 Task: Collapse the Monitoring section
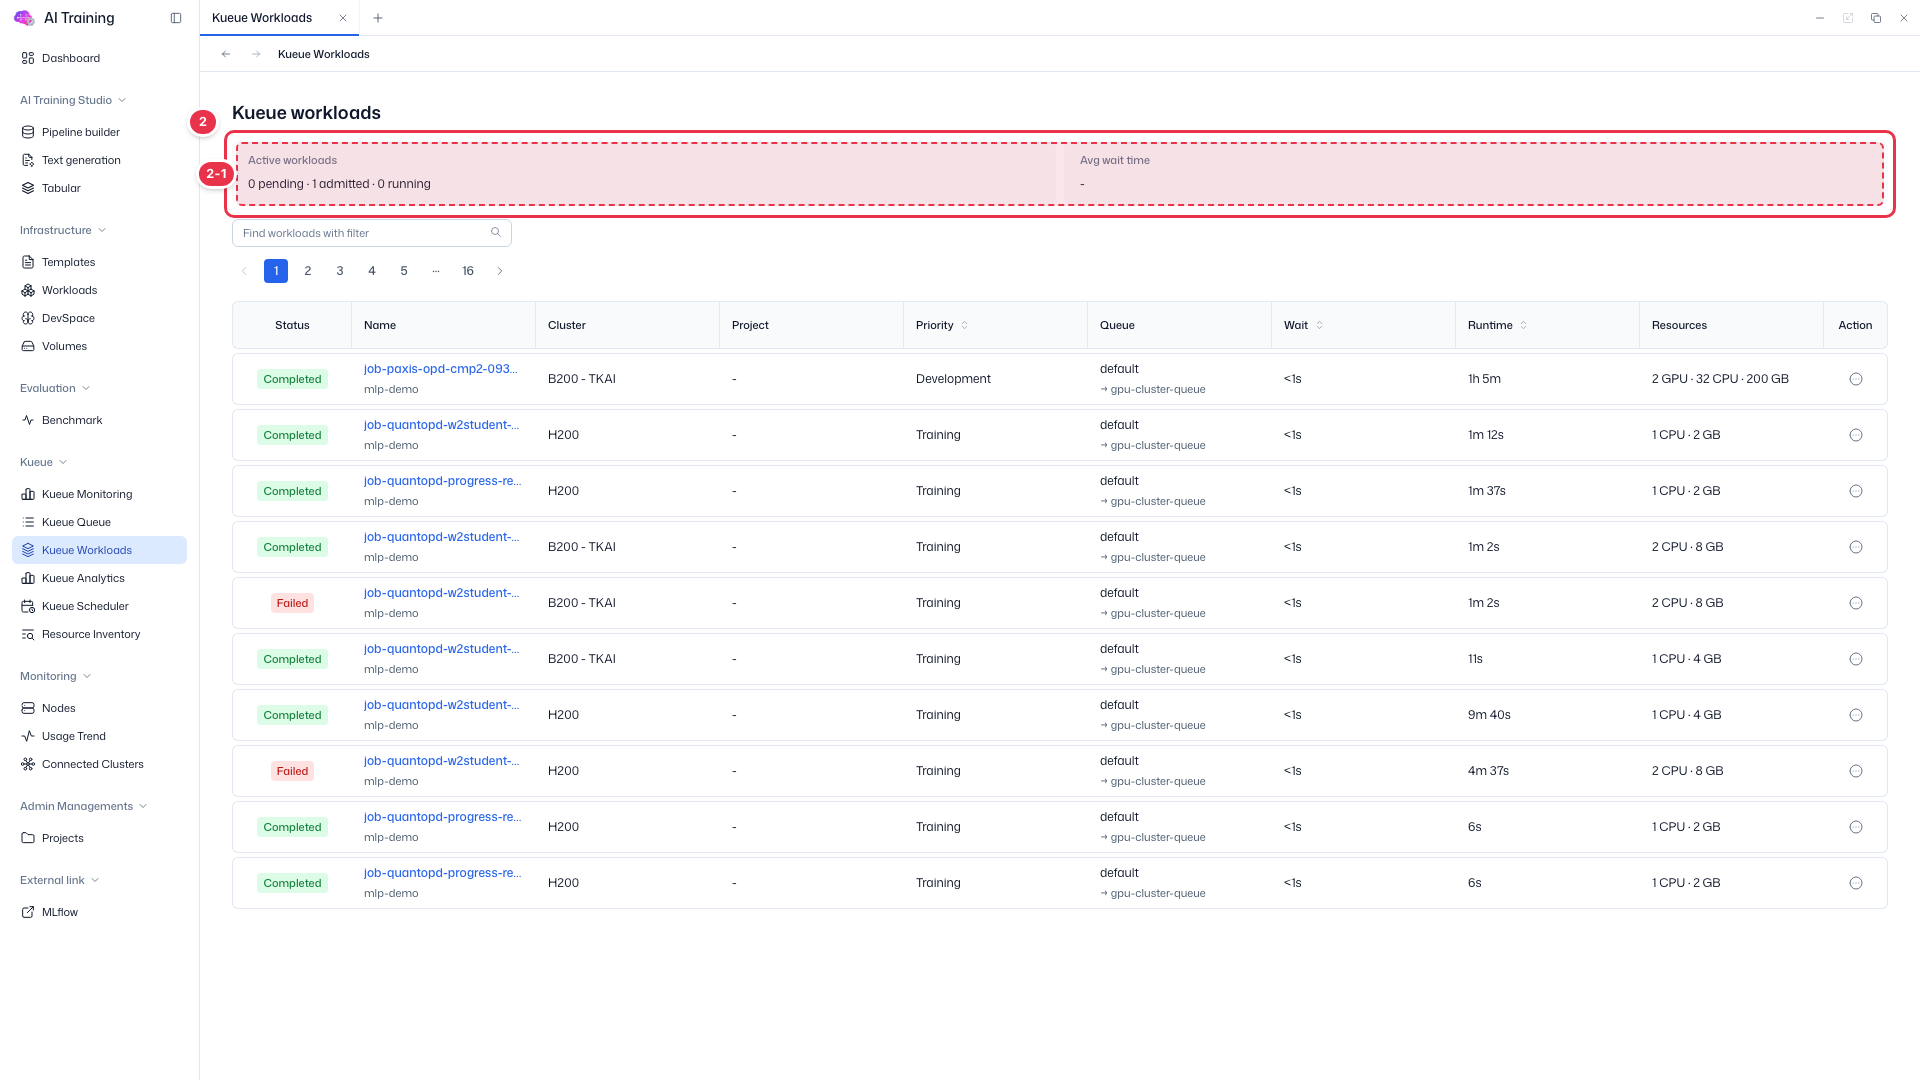[55, 676]
